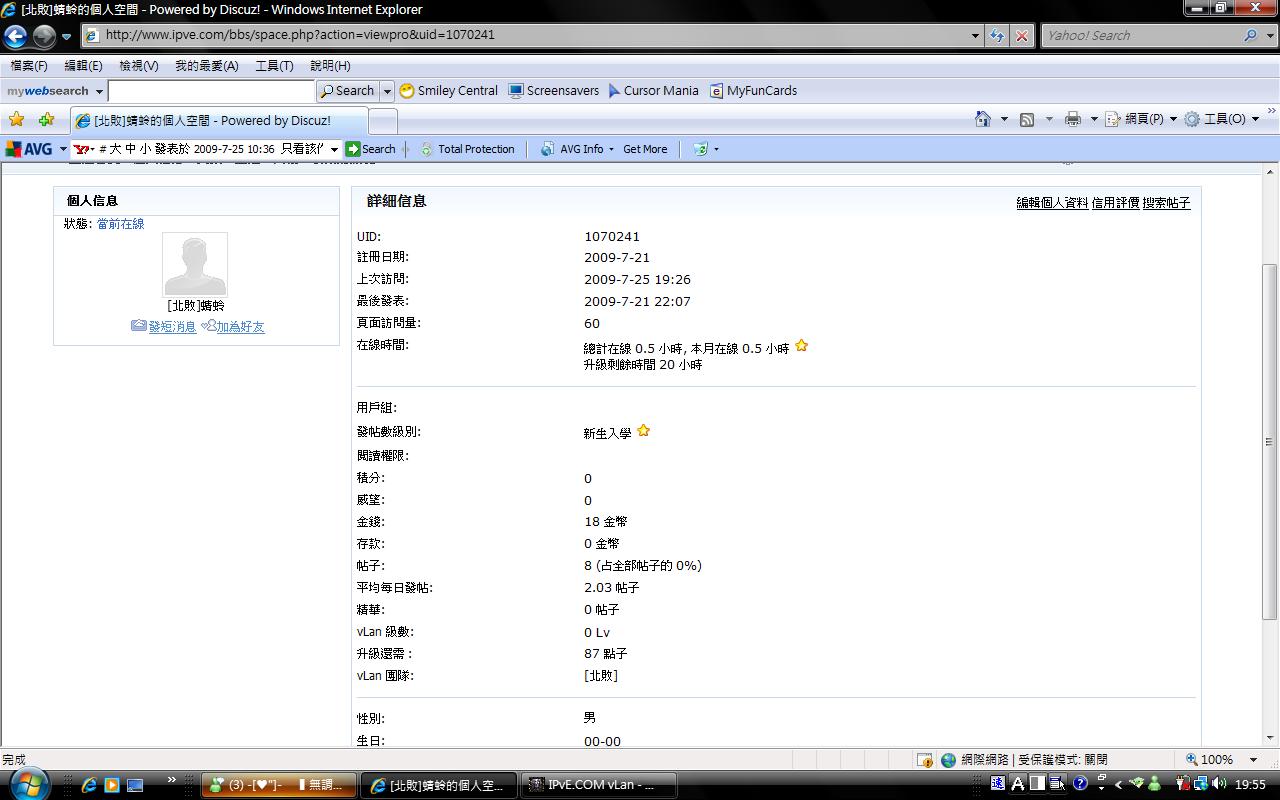1280x800 pixels.
Task: Click the Add to Favorites icon
Action: coord(46,120)
